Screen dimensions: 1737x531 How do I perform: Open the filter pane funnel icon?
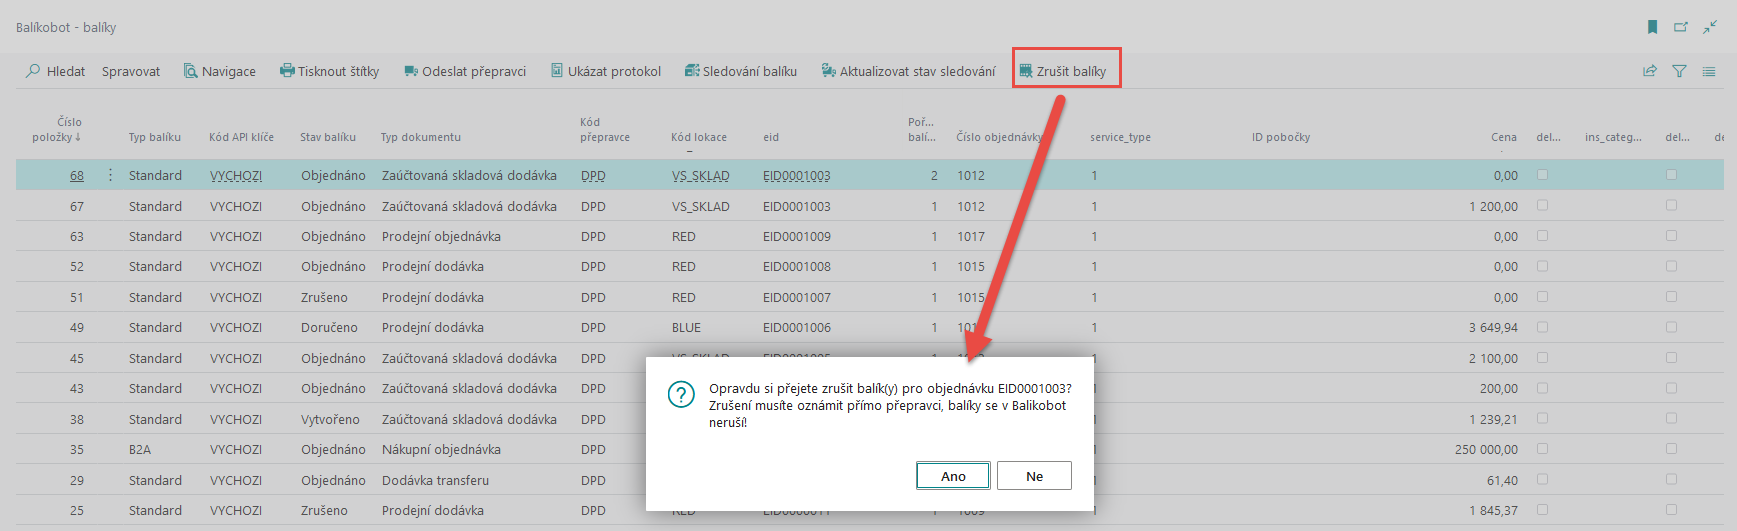tap(1679, 71)
